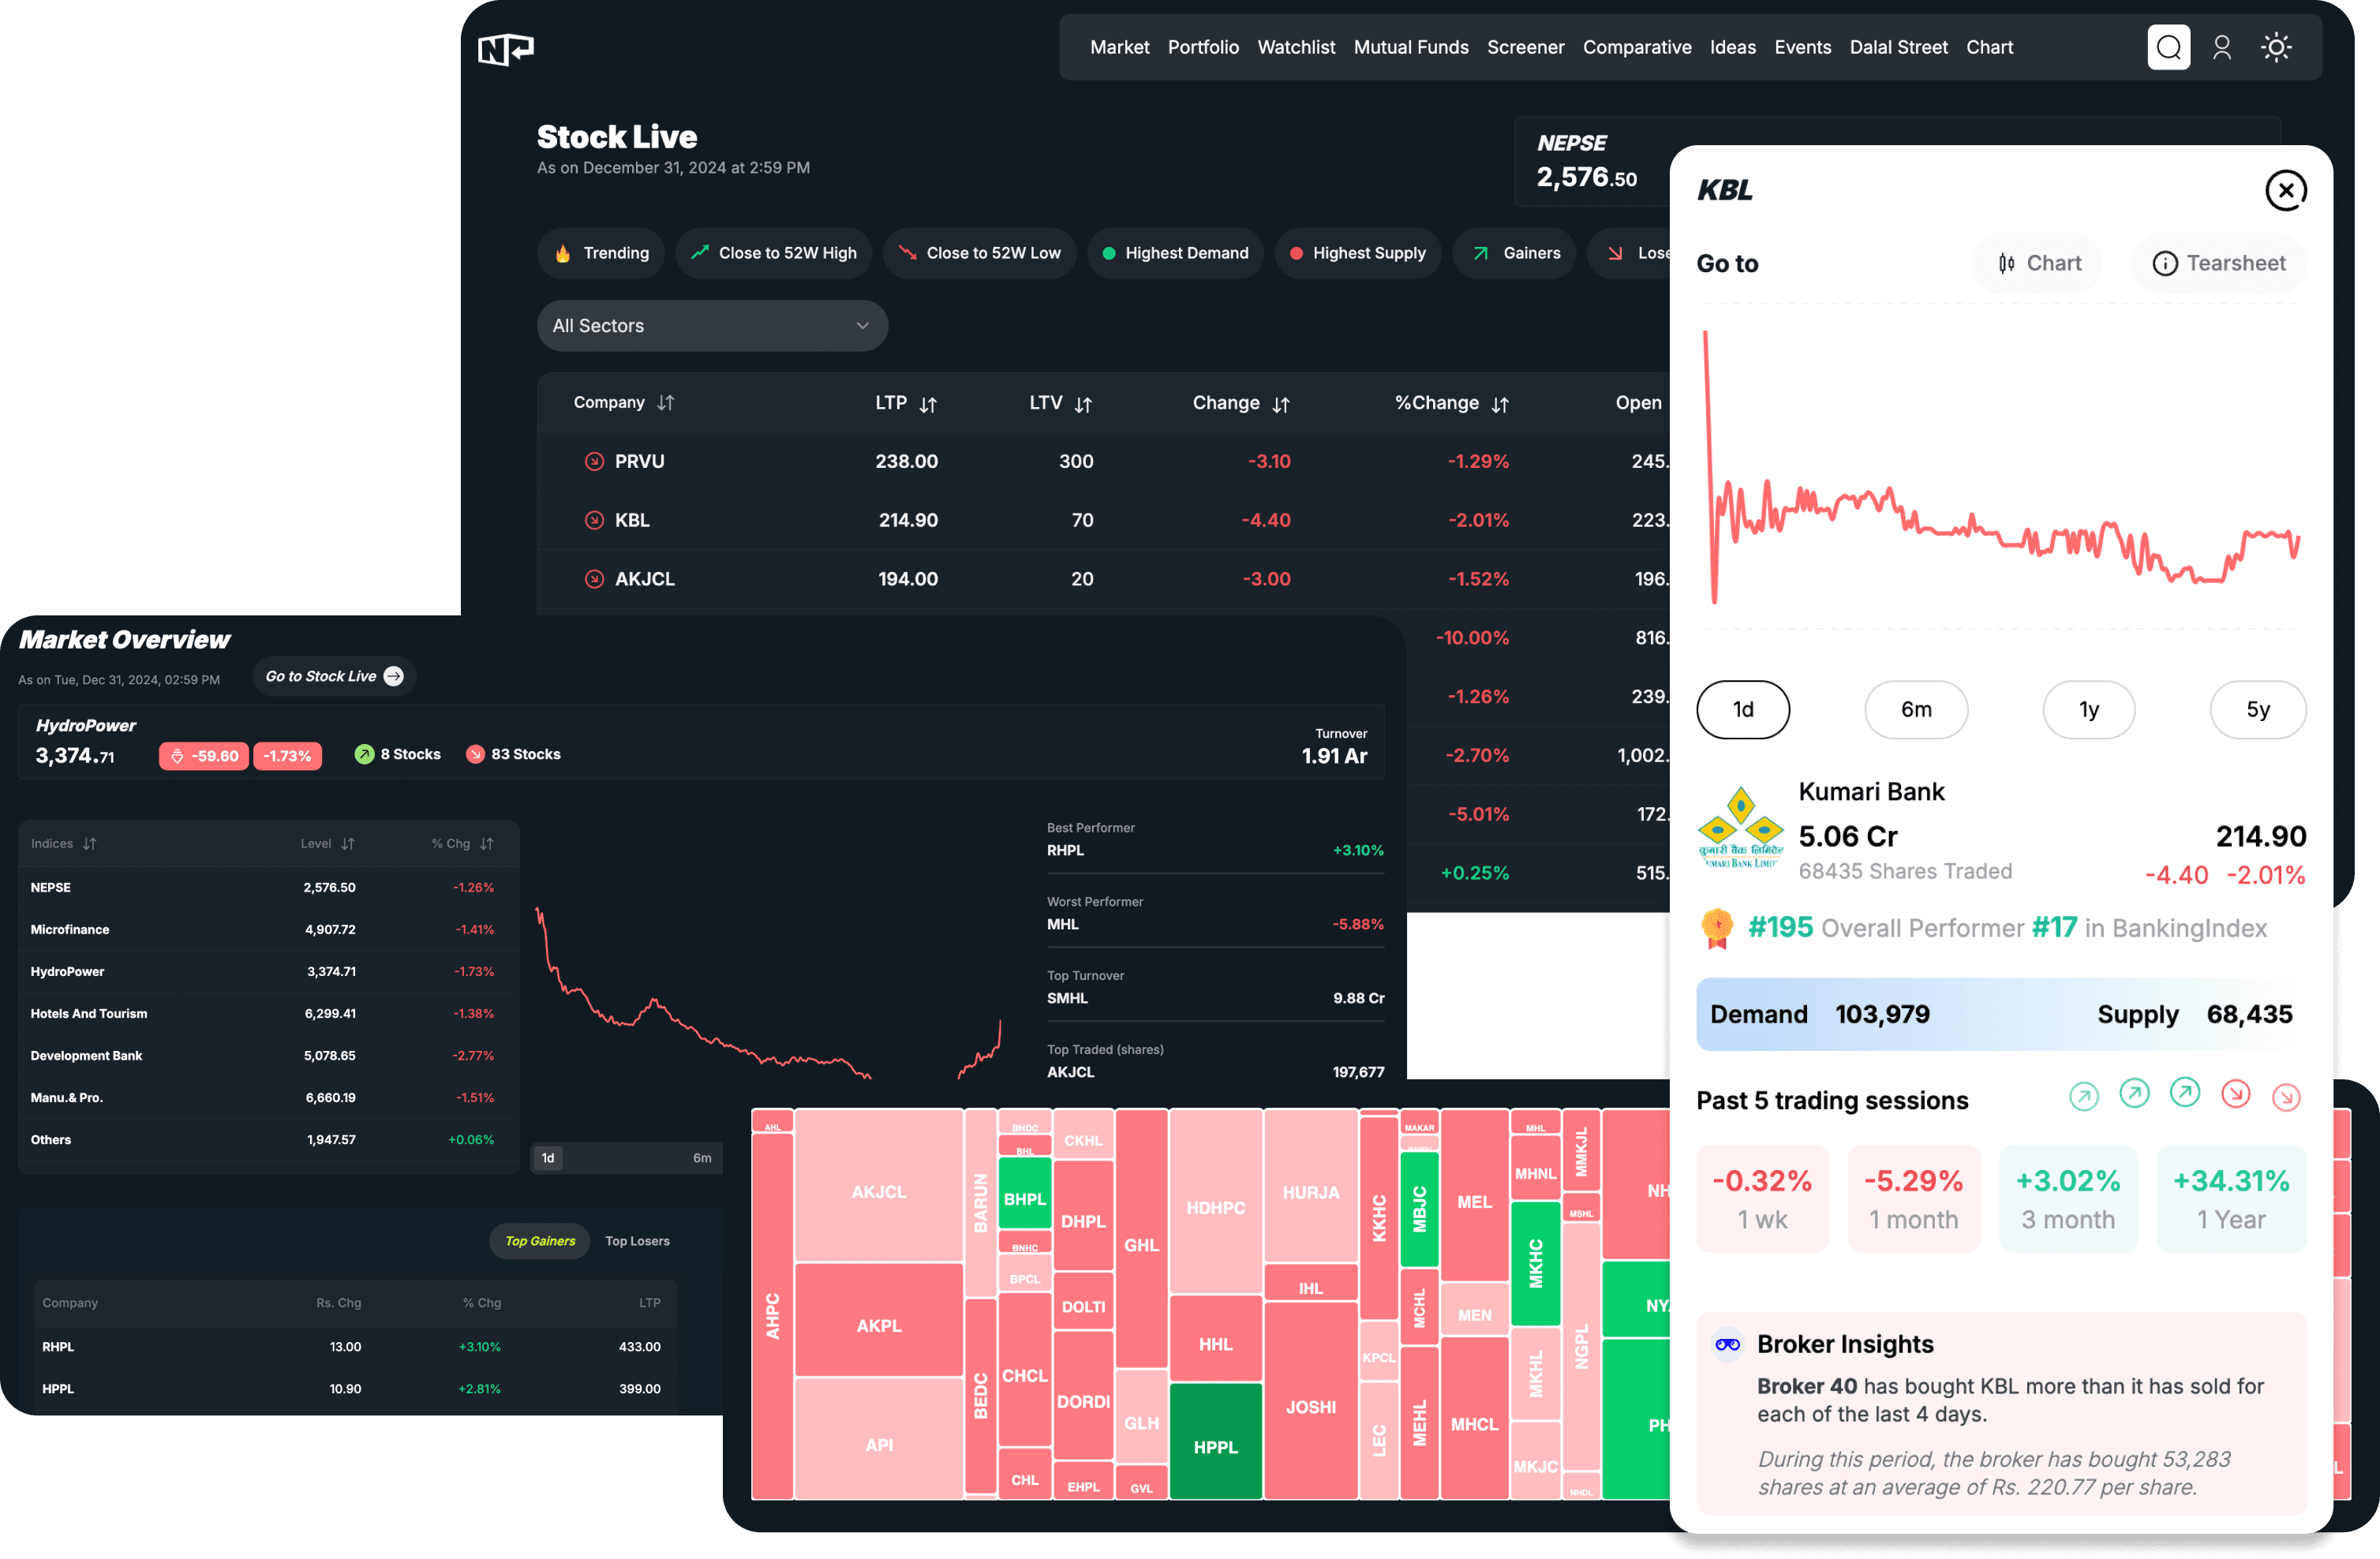Viewport: 2380px width, 1559px height.
Task: Open the search icon in top navigation
Action: click(2168, 47)
